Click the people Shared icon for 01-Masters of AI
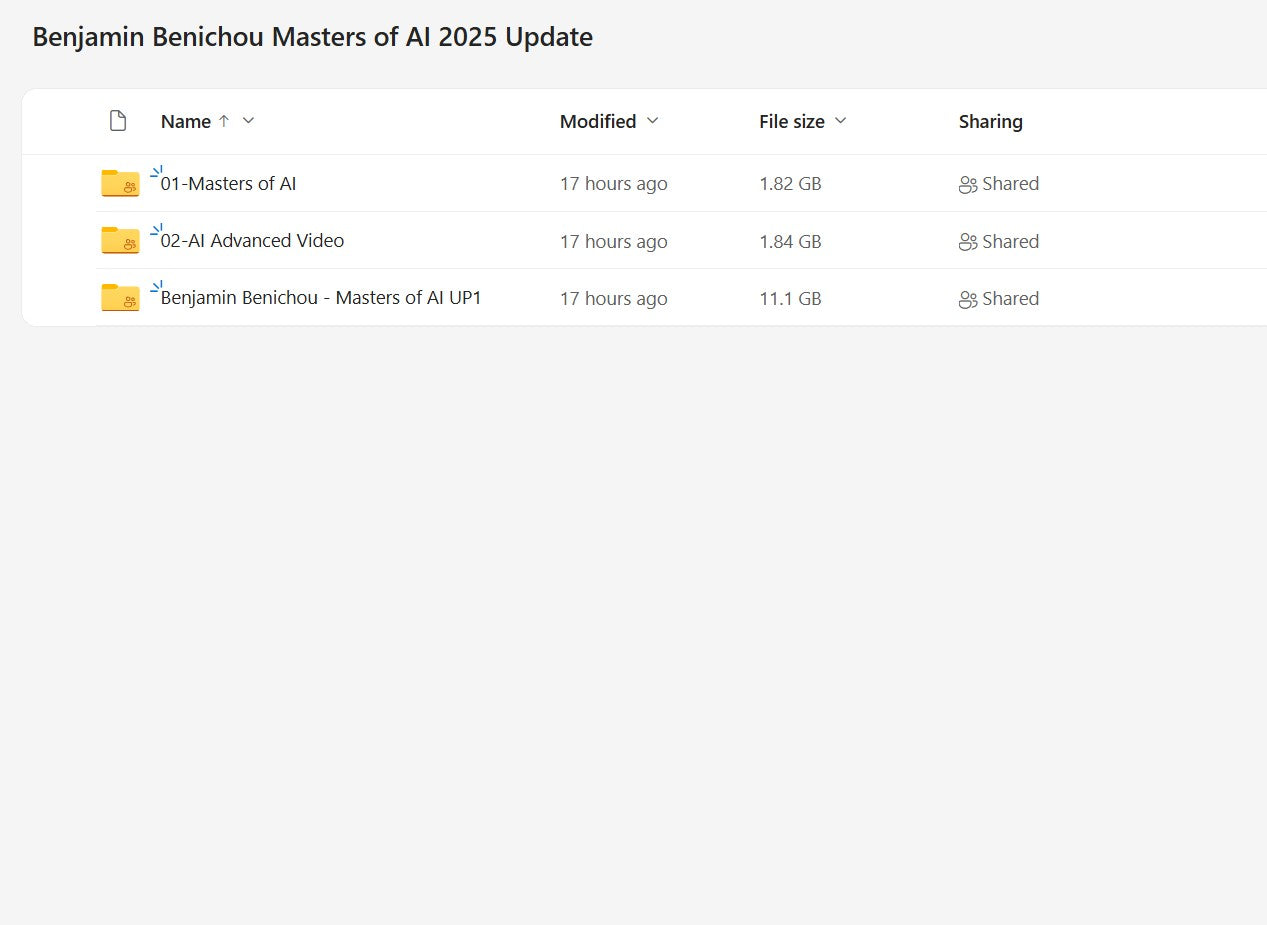This screenshot has height=925, width=1267. pos(967,184)
